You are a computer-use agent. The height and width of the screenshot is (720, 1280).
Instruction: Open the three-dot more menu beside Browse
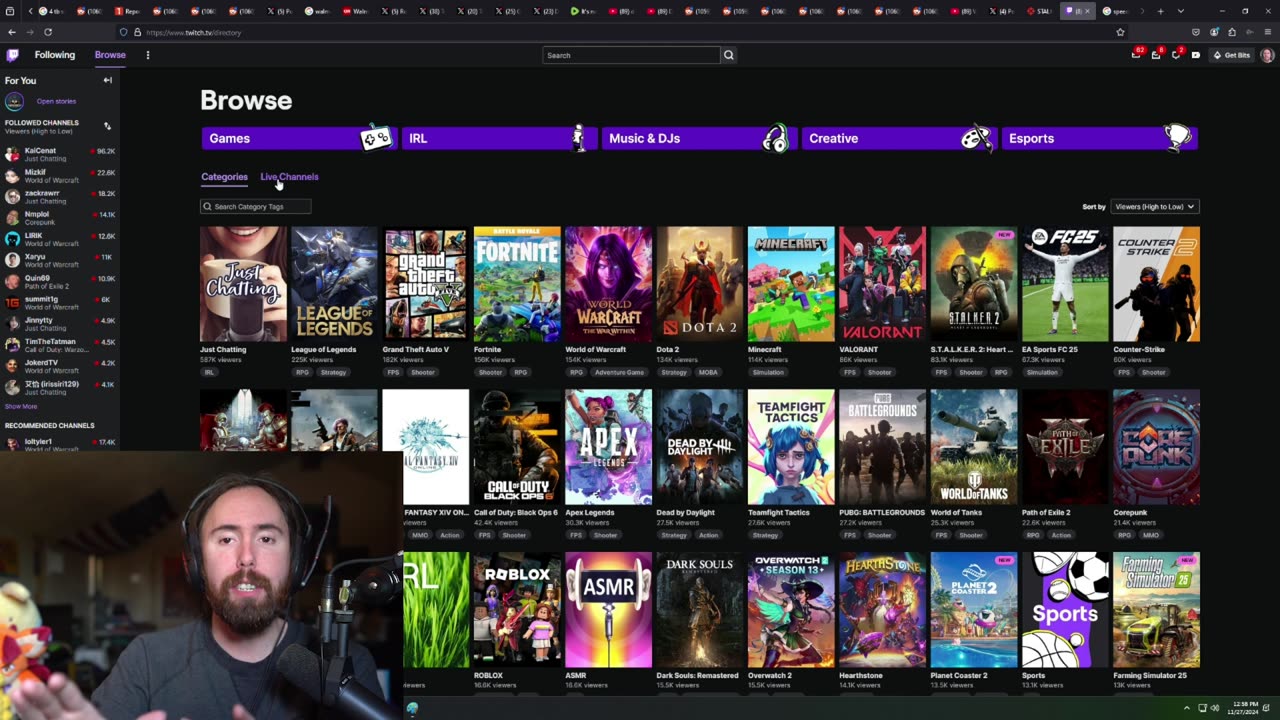(147, 55)
